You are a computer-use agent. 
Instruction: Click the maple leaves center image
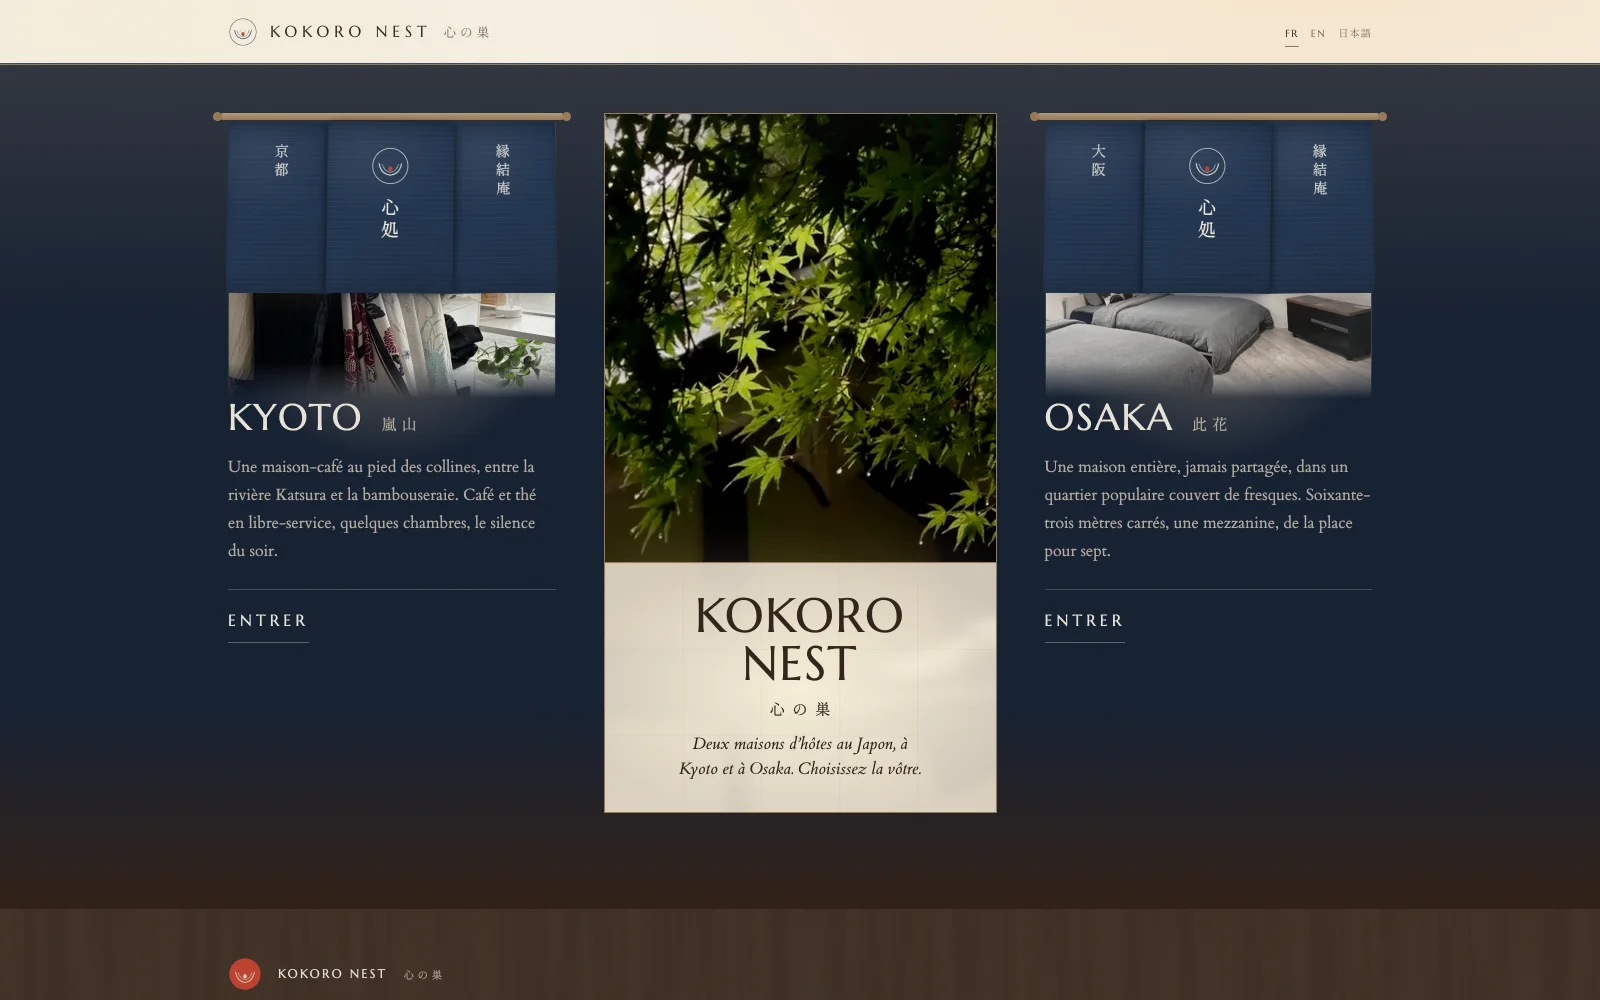[800, 338]
